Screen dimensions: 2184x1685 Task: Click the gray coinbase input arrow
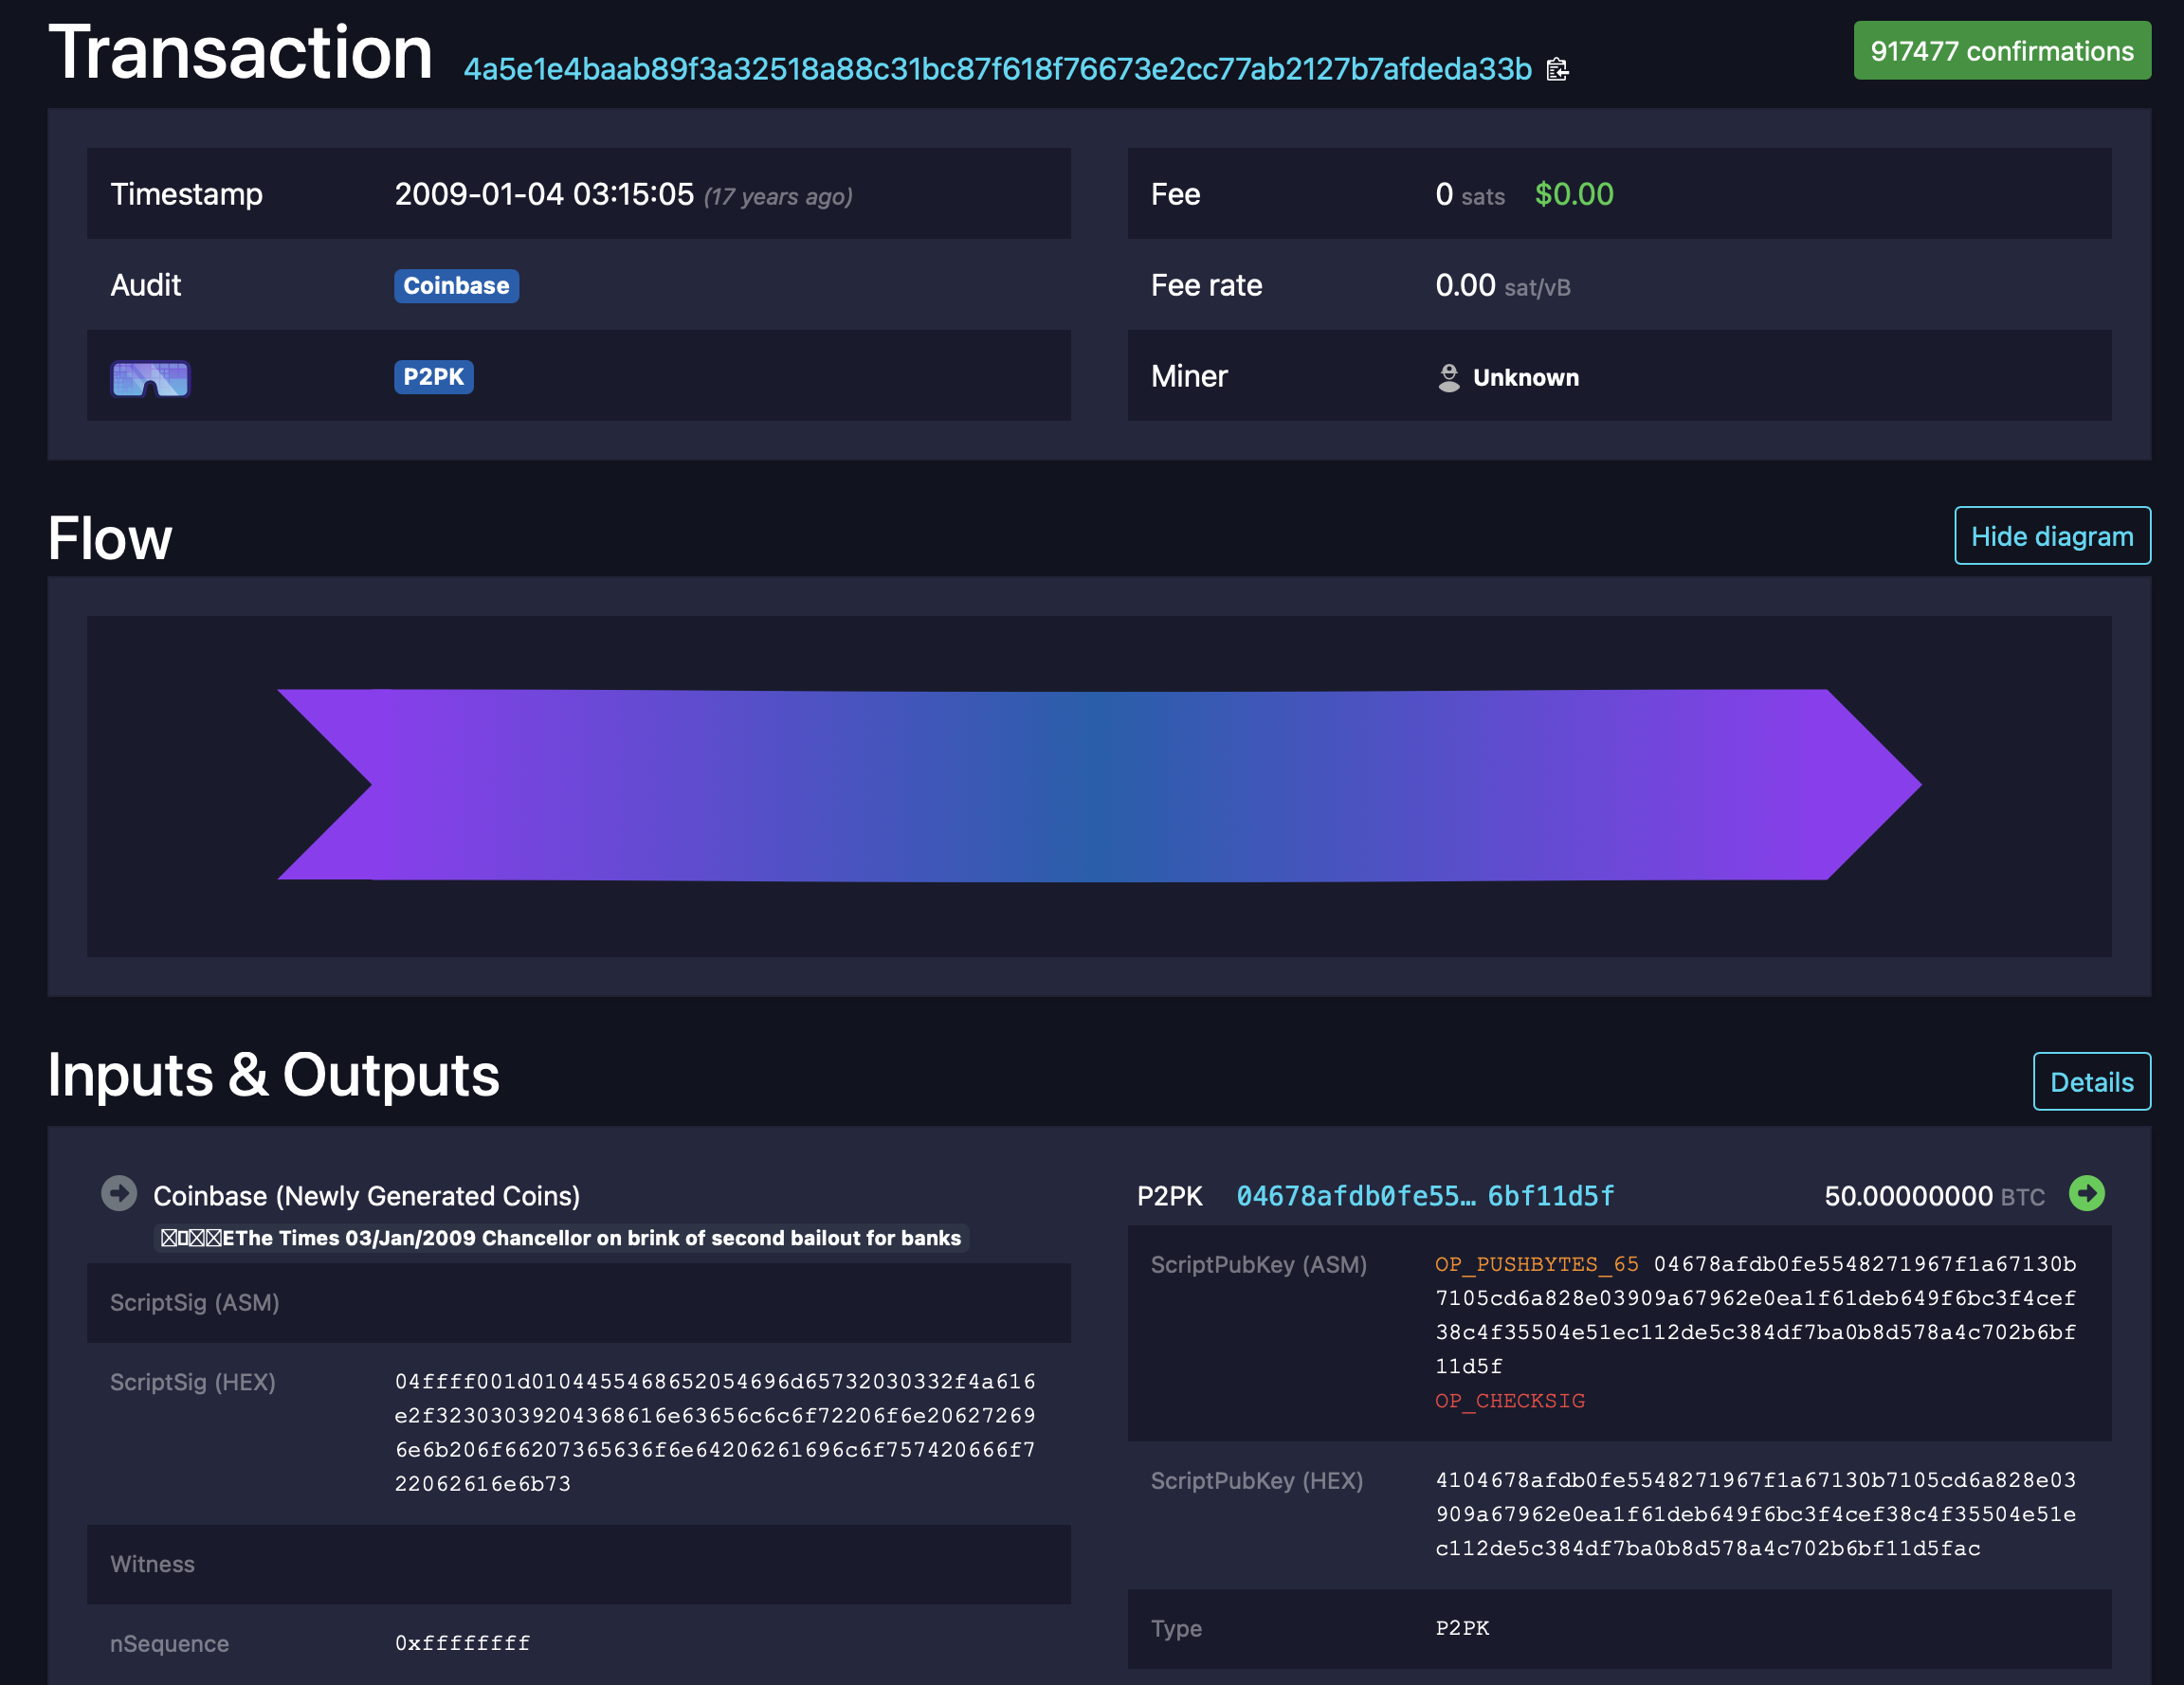coord(119,1193)
